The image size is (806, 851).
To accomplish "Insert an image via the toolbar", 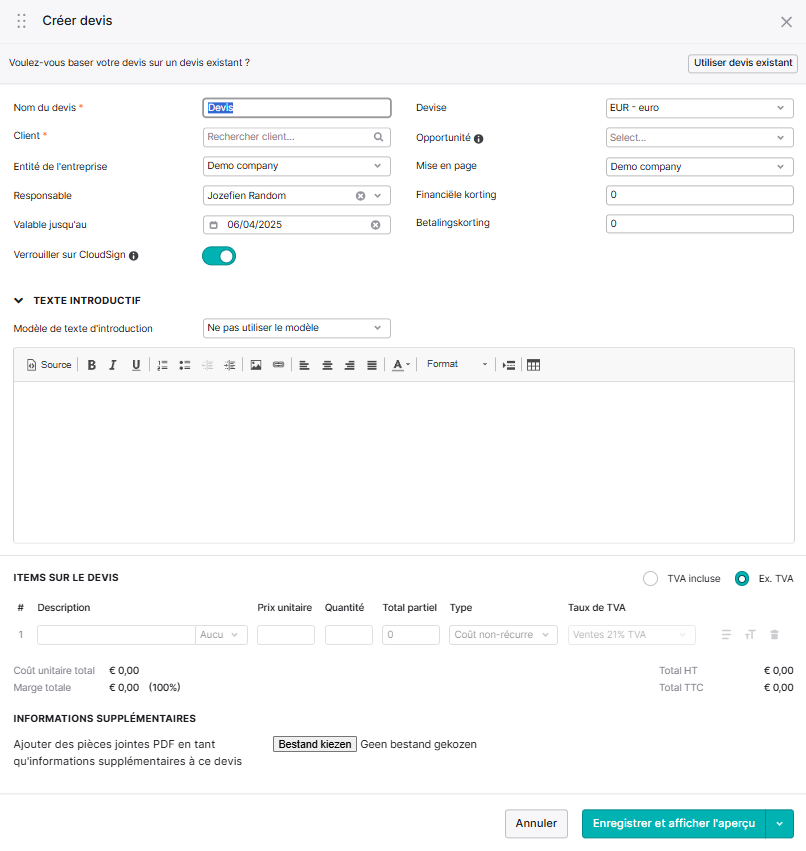I will 256,365.
